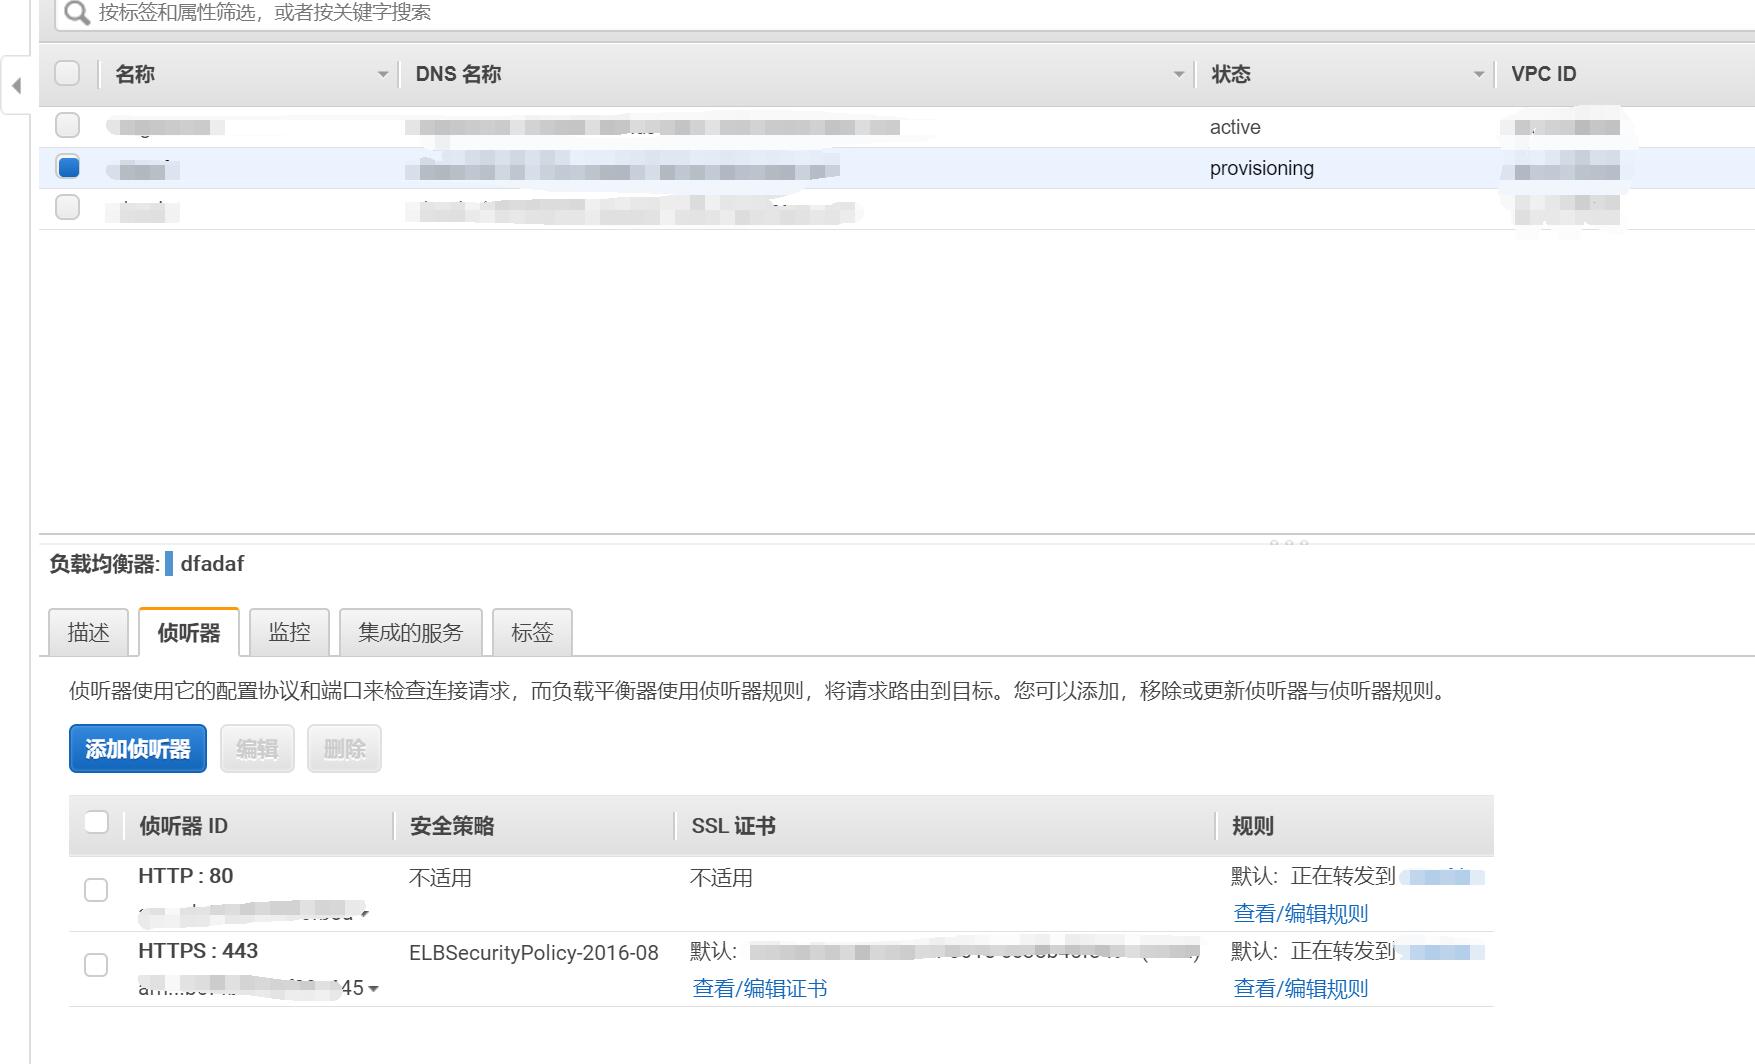
Task: Switch to the 描述 tab
Action: click(88, 633)
